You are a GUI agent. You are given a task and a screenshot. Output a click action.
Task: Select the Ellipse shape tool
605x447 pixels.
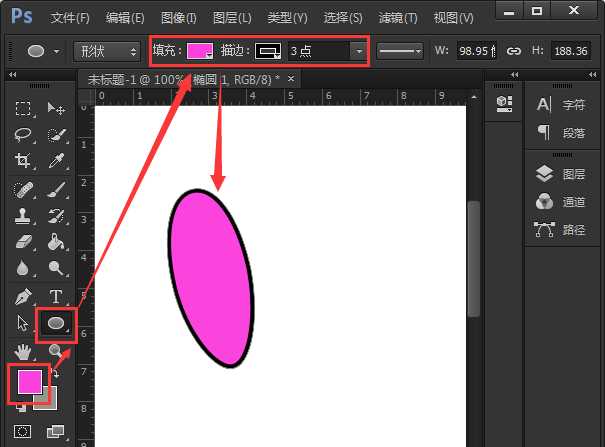pos(55,323)
